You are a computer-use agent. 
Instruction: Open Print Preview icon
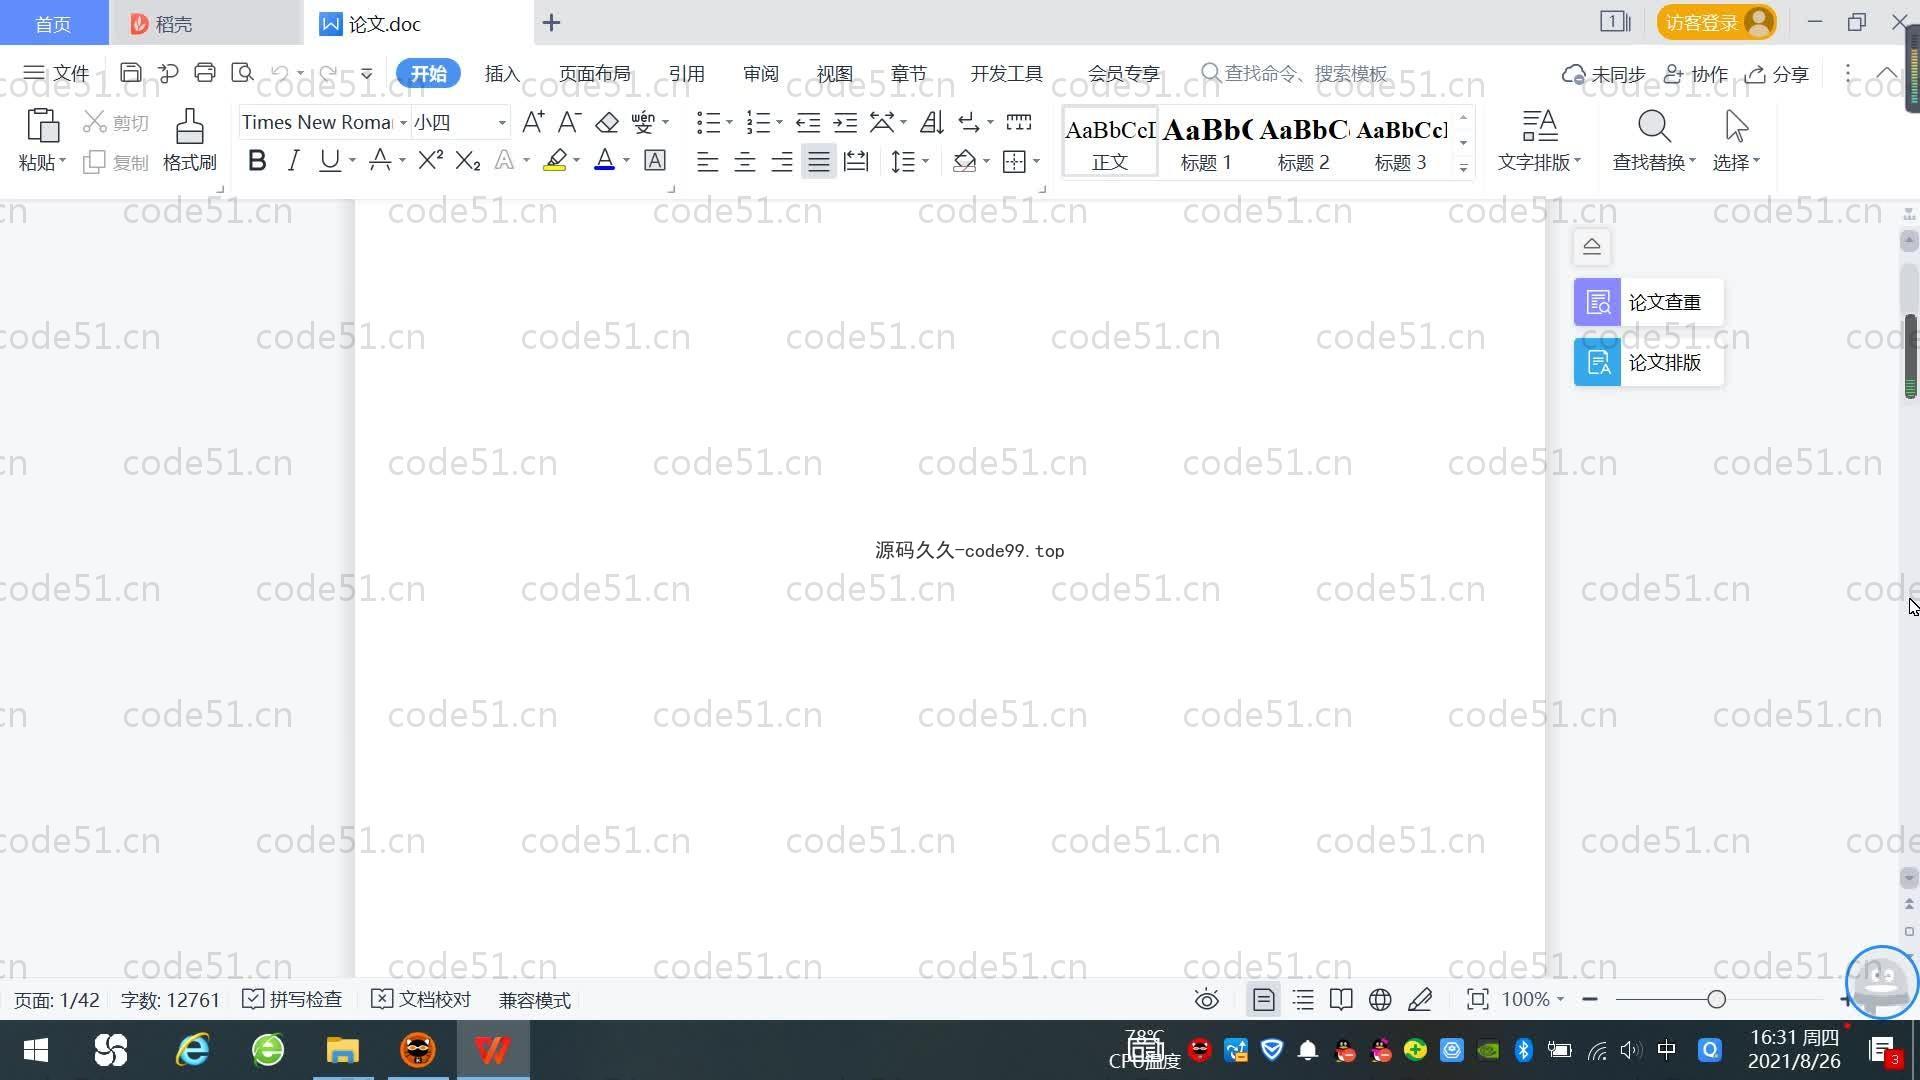[242, 73]
